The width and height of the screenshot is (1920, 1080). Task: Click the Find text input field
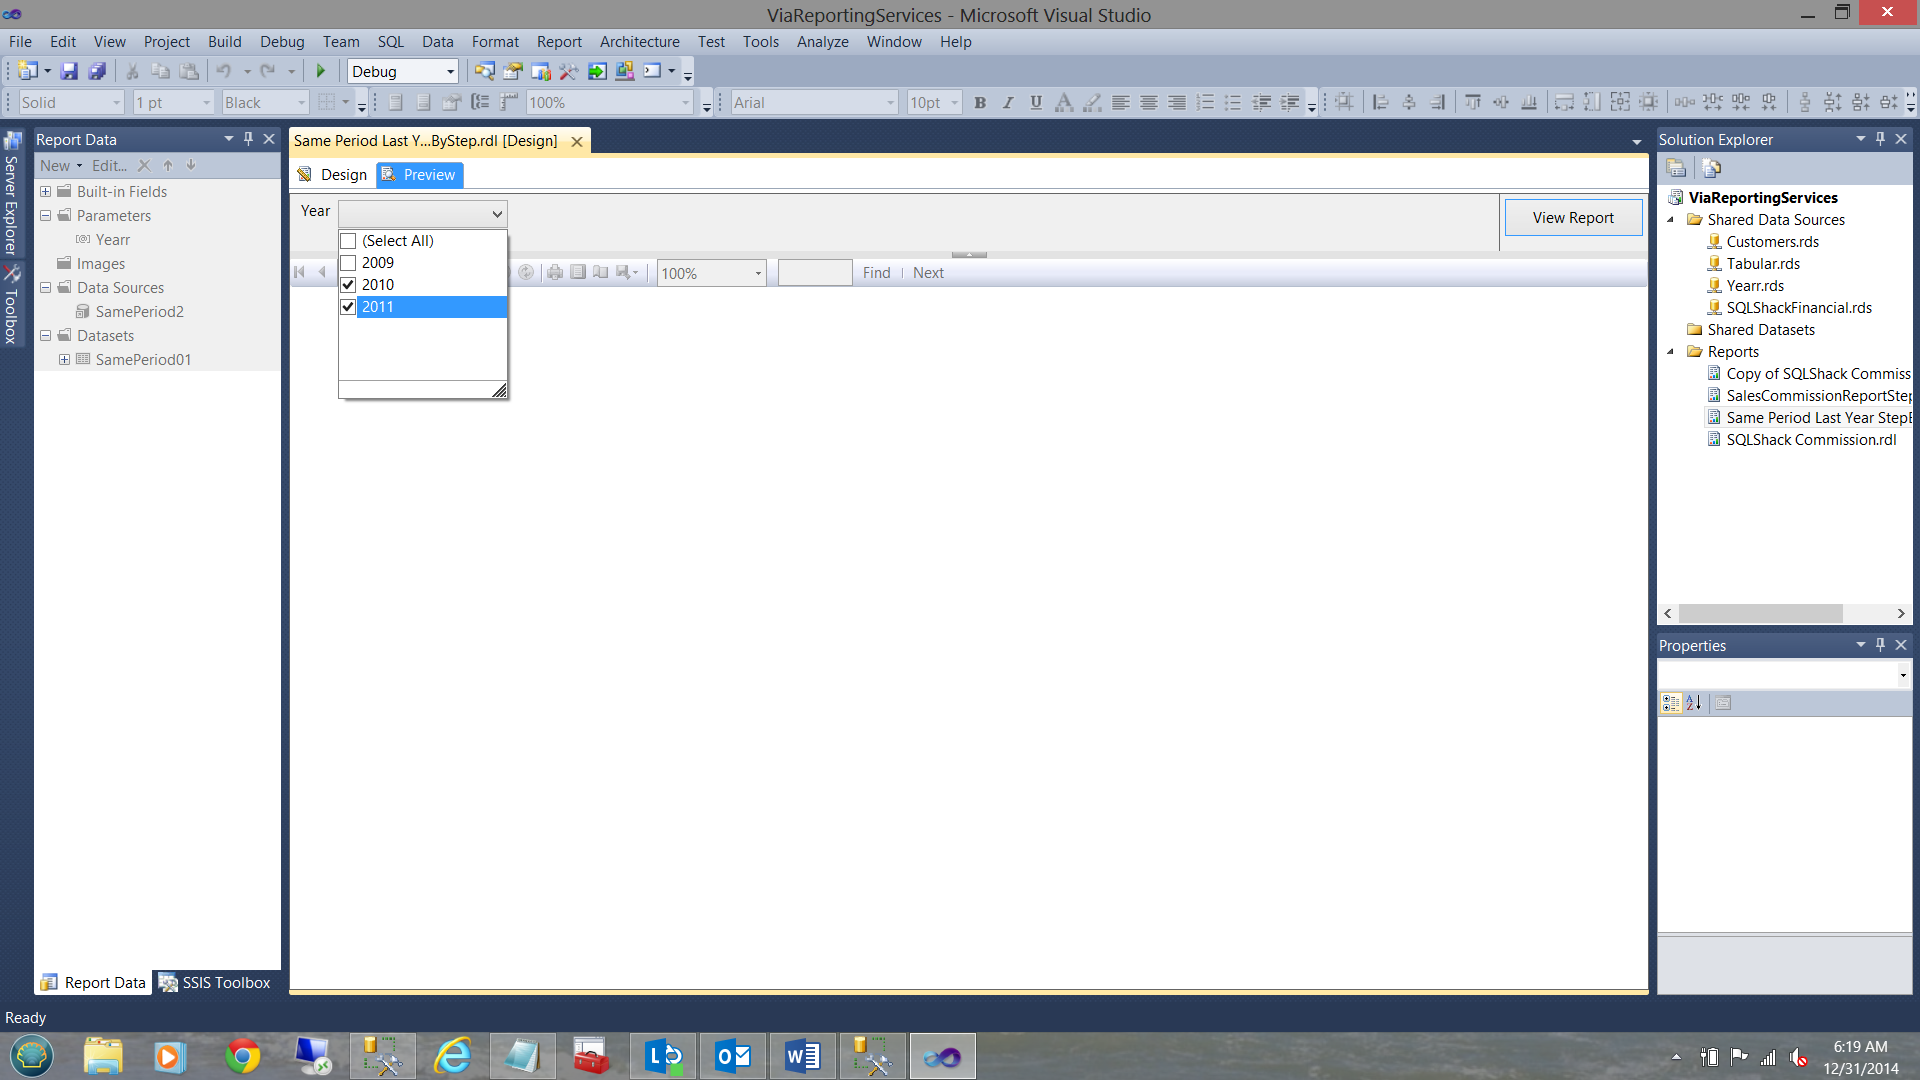click(814, 273)
